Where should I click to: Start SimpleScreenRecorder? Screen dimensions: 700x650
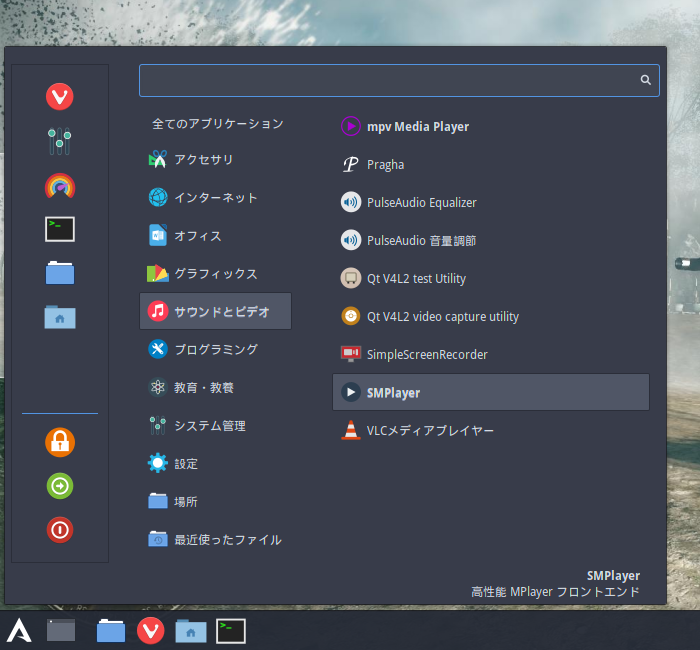[x=491, y=354]
